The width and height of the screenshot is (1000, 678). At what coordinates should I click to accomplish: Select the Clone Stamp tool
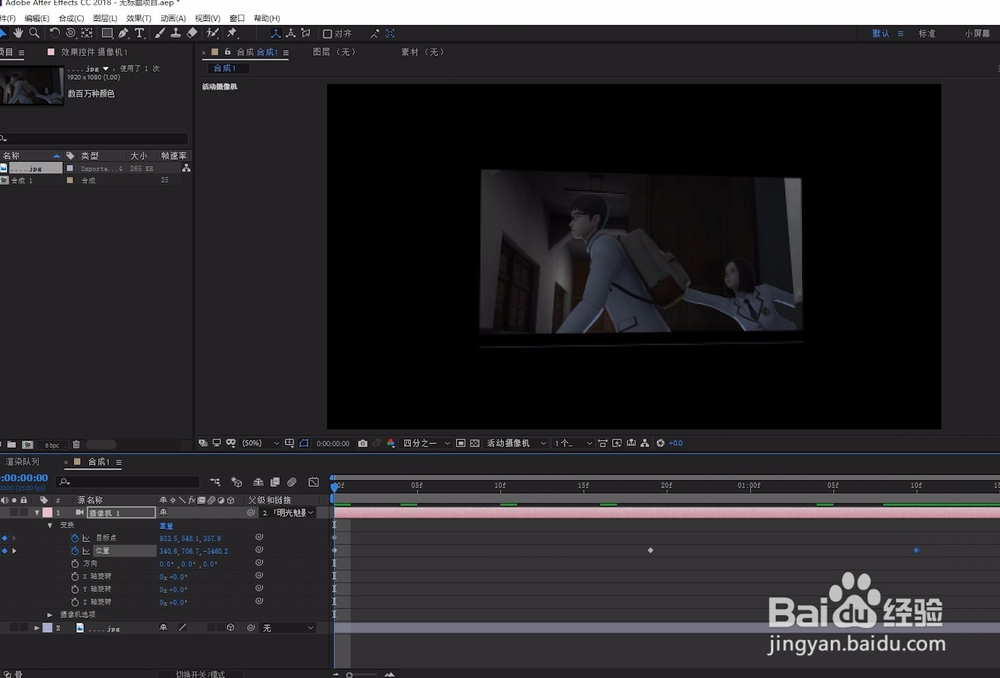[175, 33]
